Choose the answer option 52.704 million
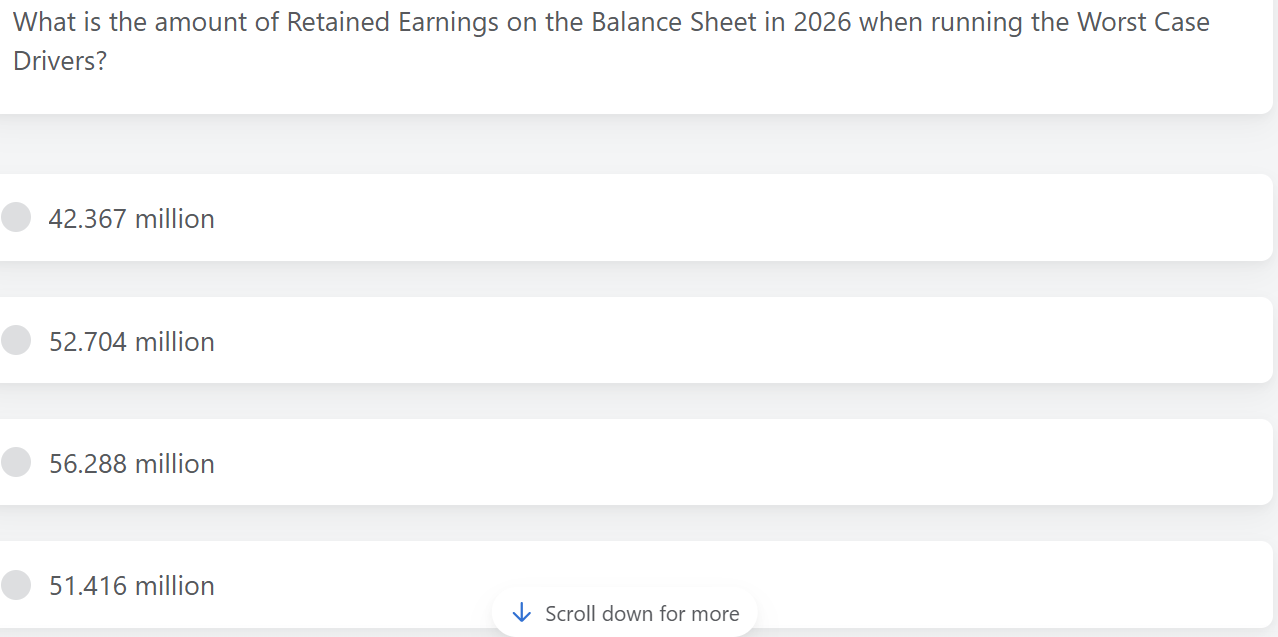The width and height of the screenshot is (1278, 637). [x=132, y=341]
